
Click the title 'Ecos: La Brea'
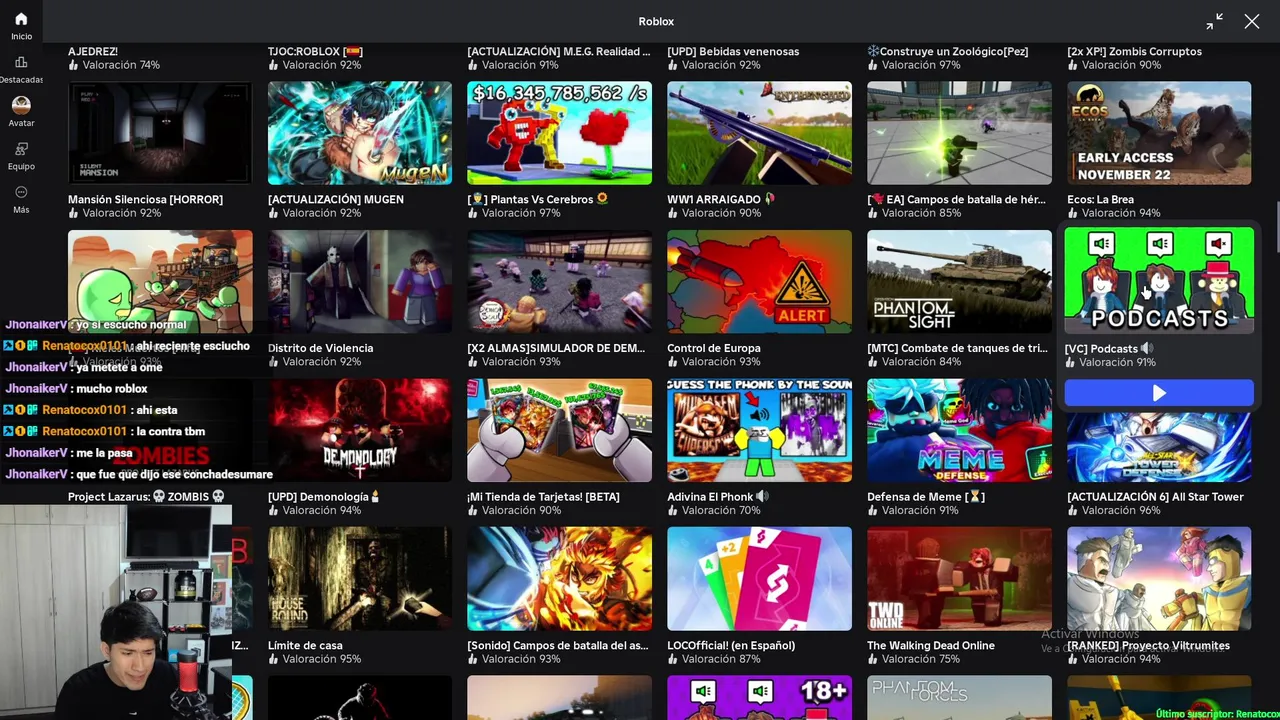click(x=1100, y=199)
